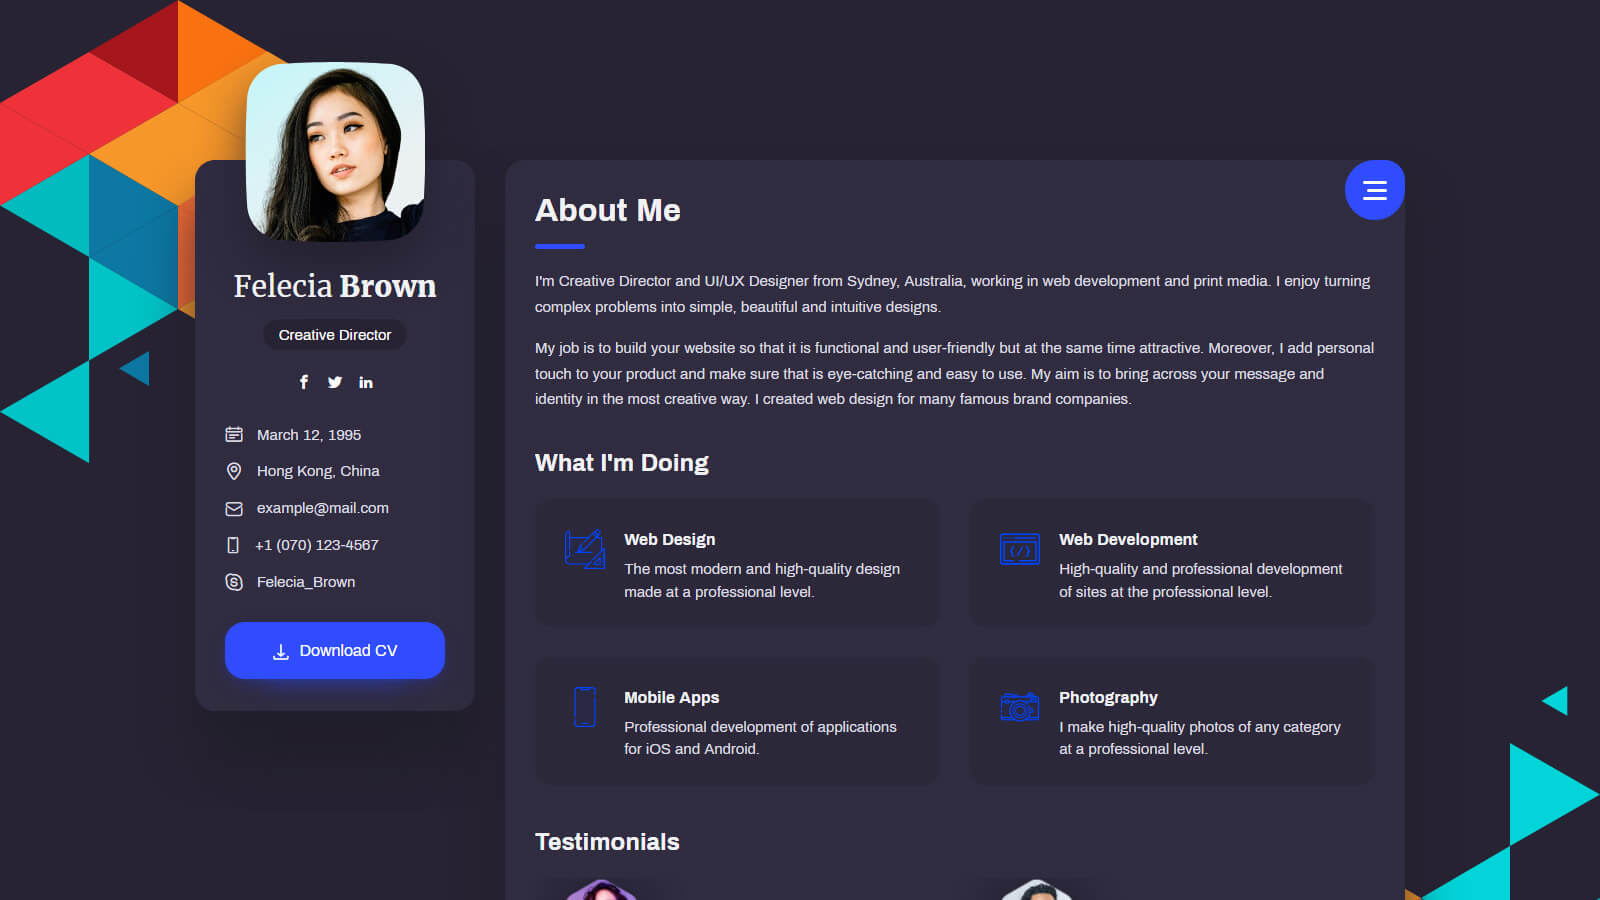Click the About Me heading

click(607, 211)
